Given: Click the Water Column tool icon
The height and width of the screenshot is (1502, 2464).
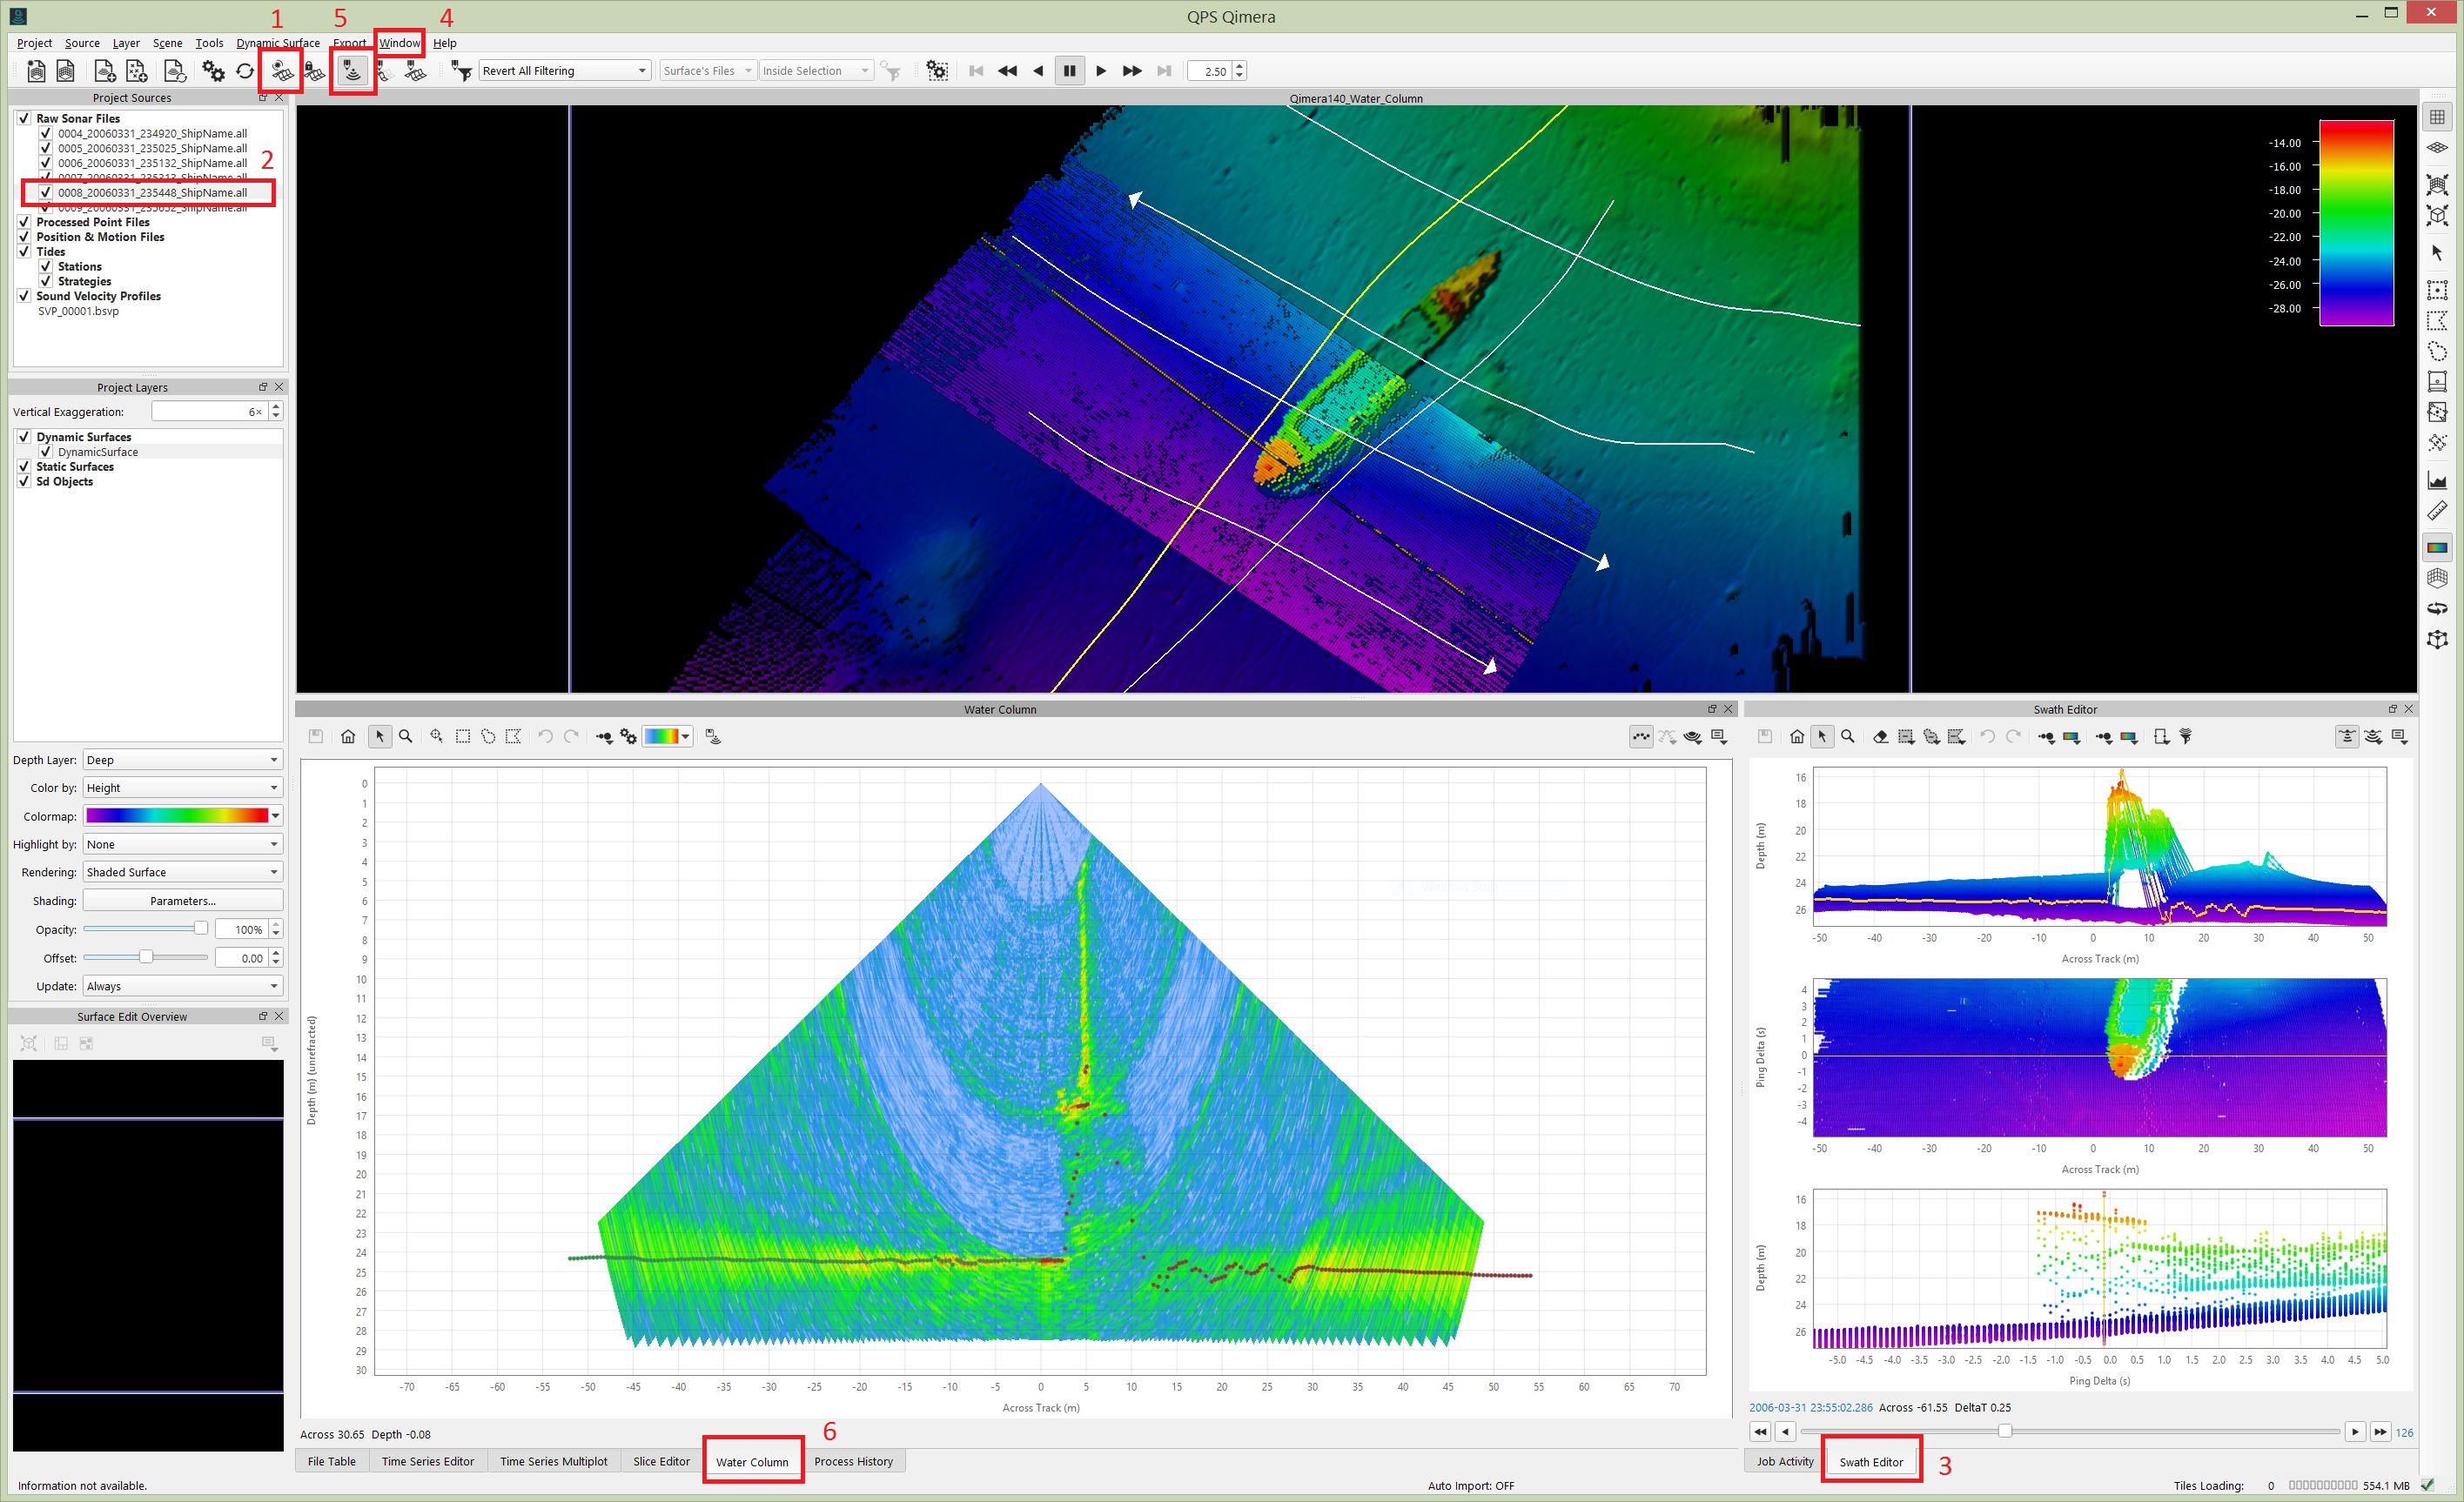Looking at the screenshot, I should pos(352,71).
